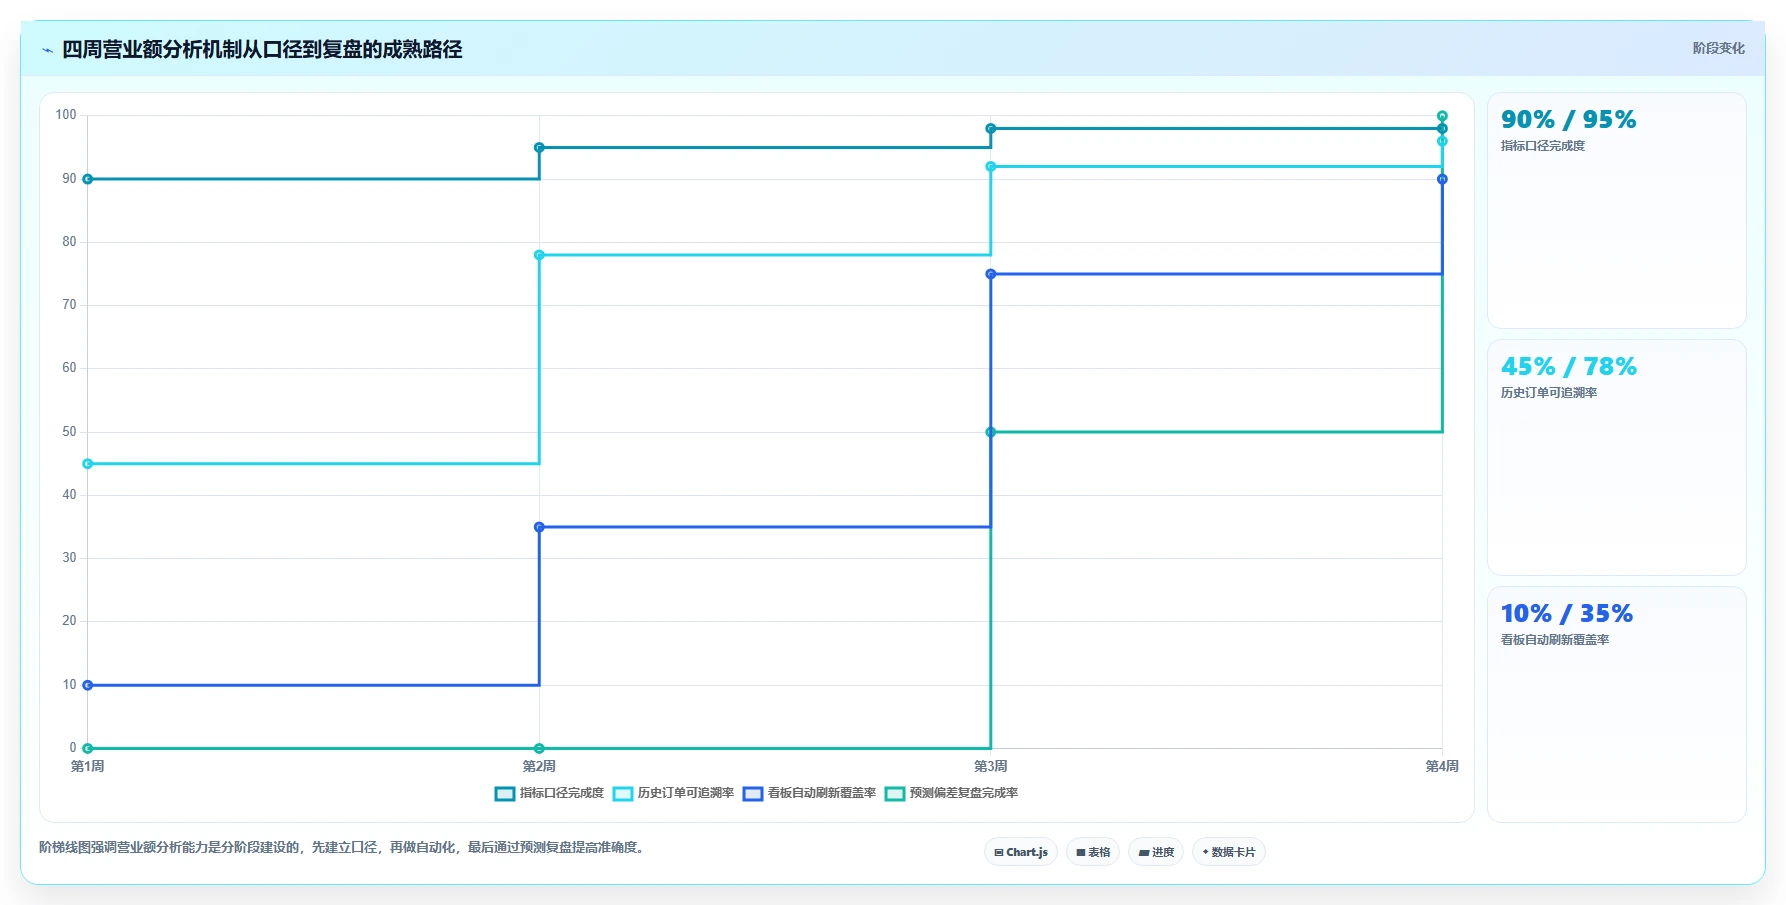The width and height of the screenshot is (1786, 905).
Task: Click 看板自动刷新覆盖率 point at week 2 (35)
Action: (539, 527)
